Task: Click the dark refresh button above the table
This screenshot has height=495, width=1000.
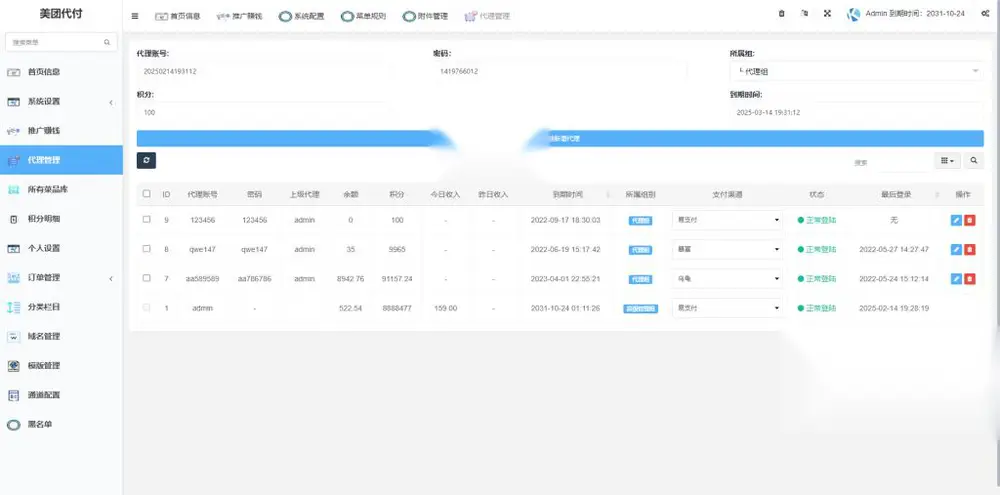Action: click(146, 160)
